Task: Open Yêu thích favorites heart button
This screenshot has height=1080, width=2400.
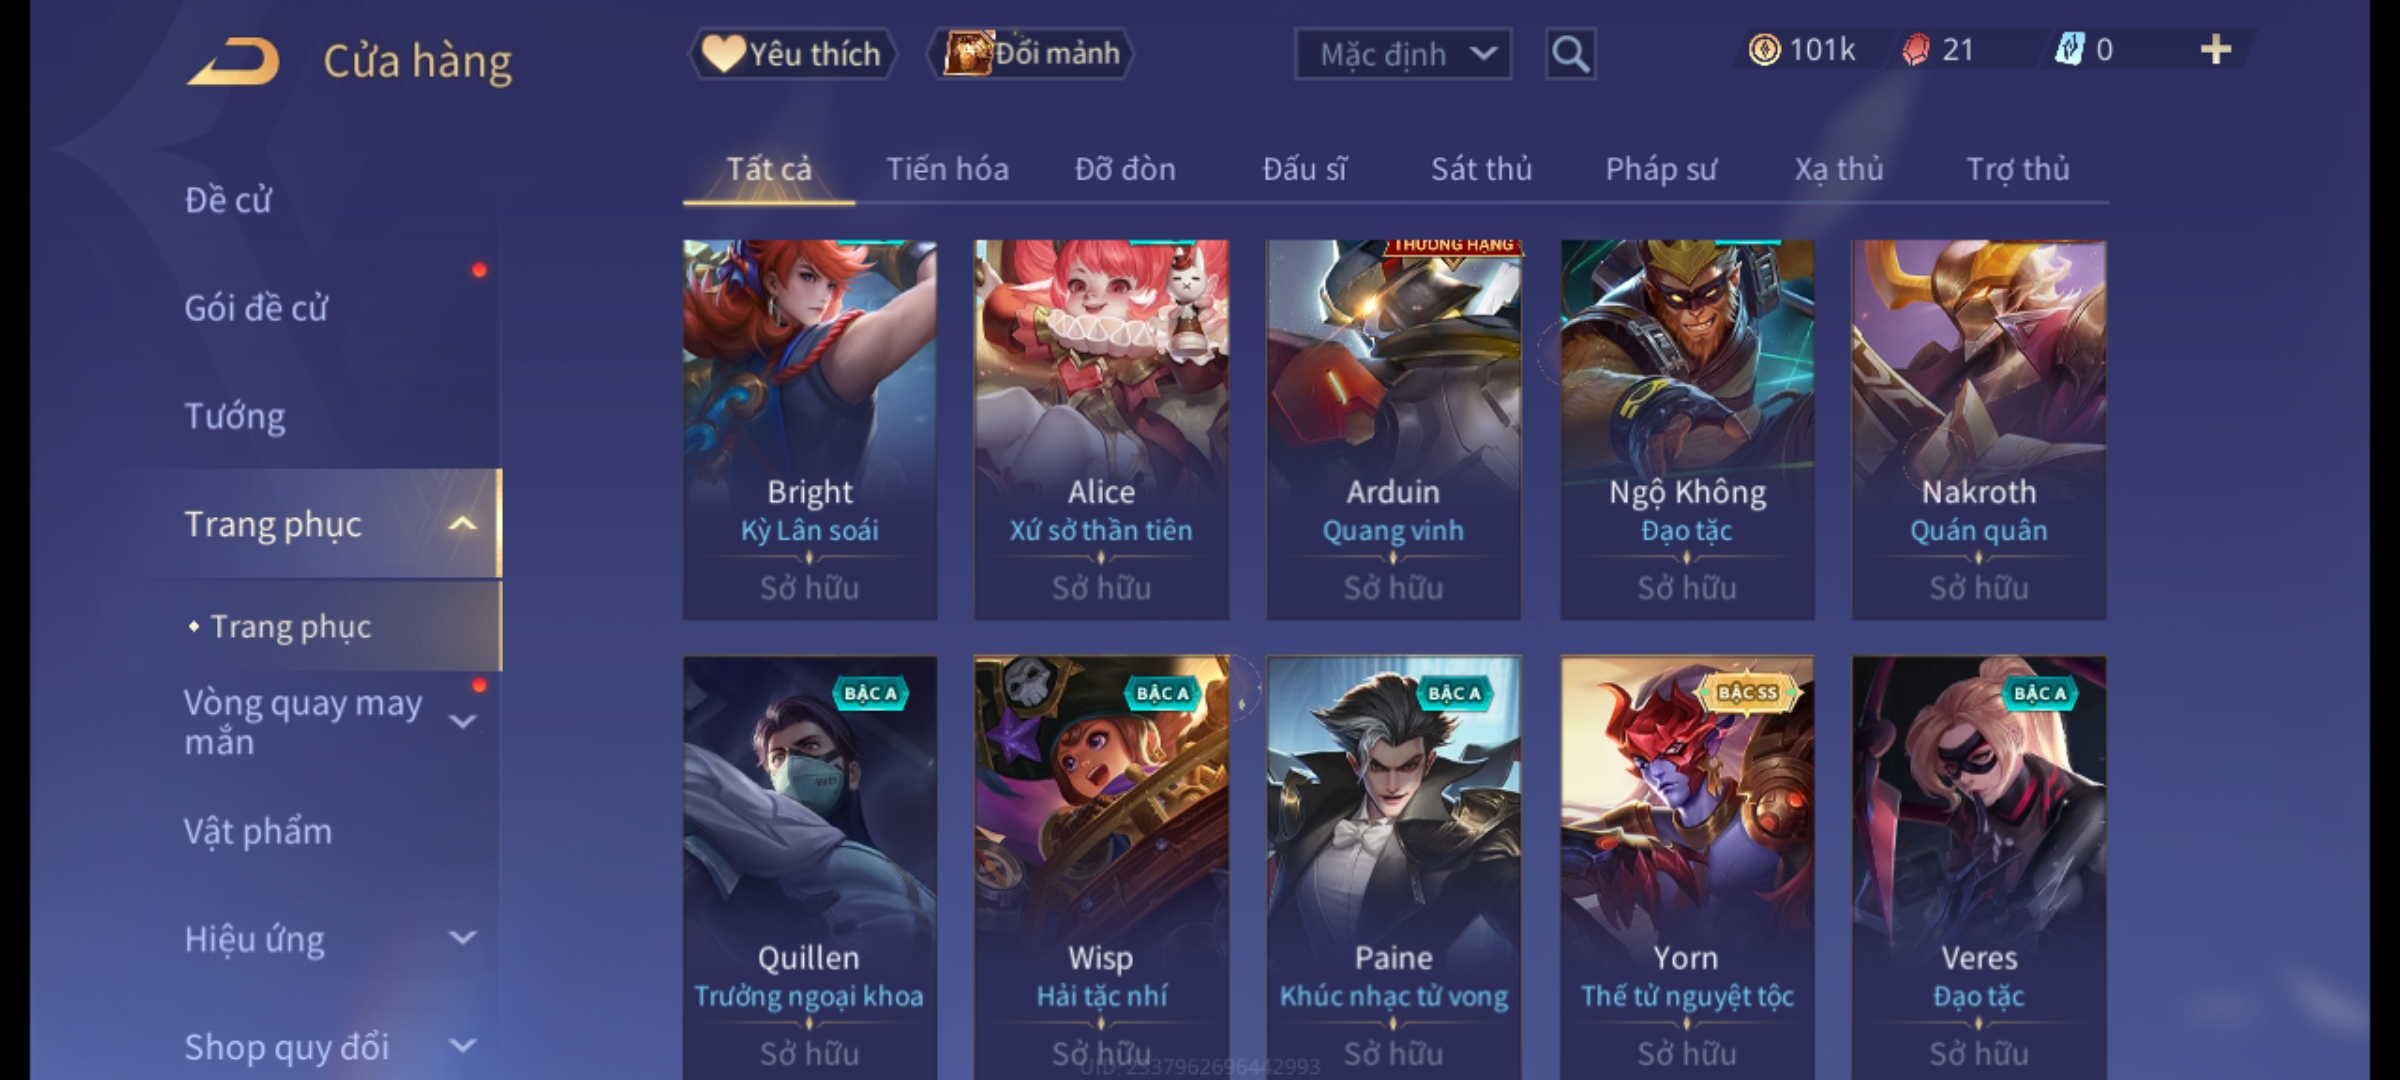Action: pyautogui.click(x=792, y=54)
